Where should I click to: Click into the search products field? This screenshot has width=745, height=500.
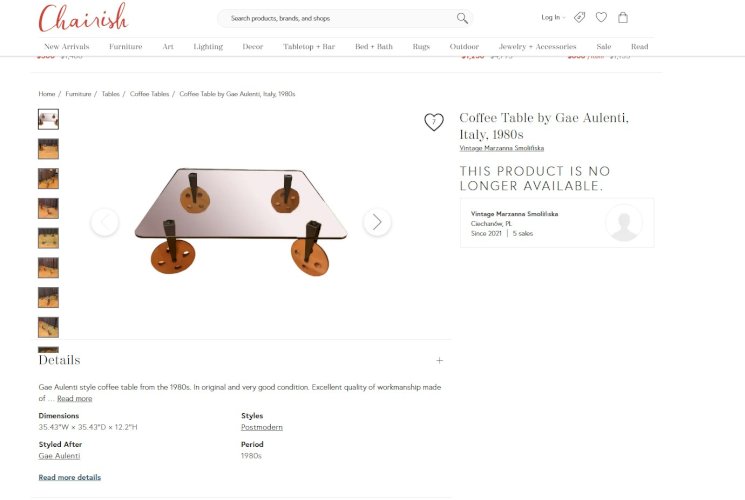click(340, 19)
